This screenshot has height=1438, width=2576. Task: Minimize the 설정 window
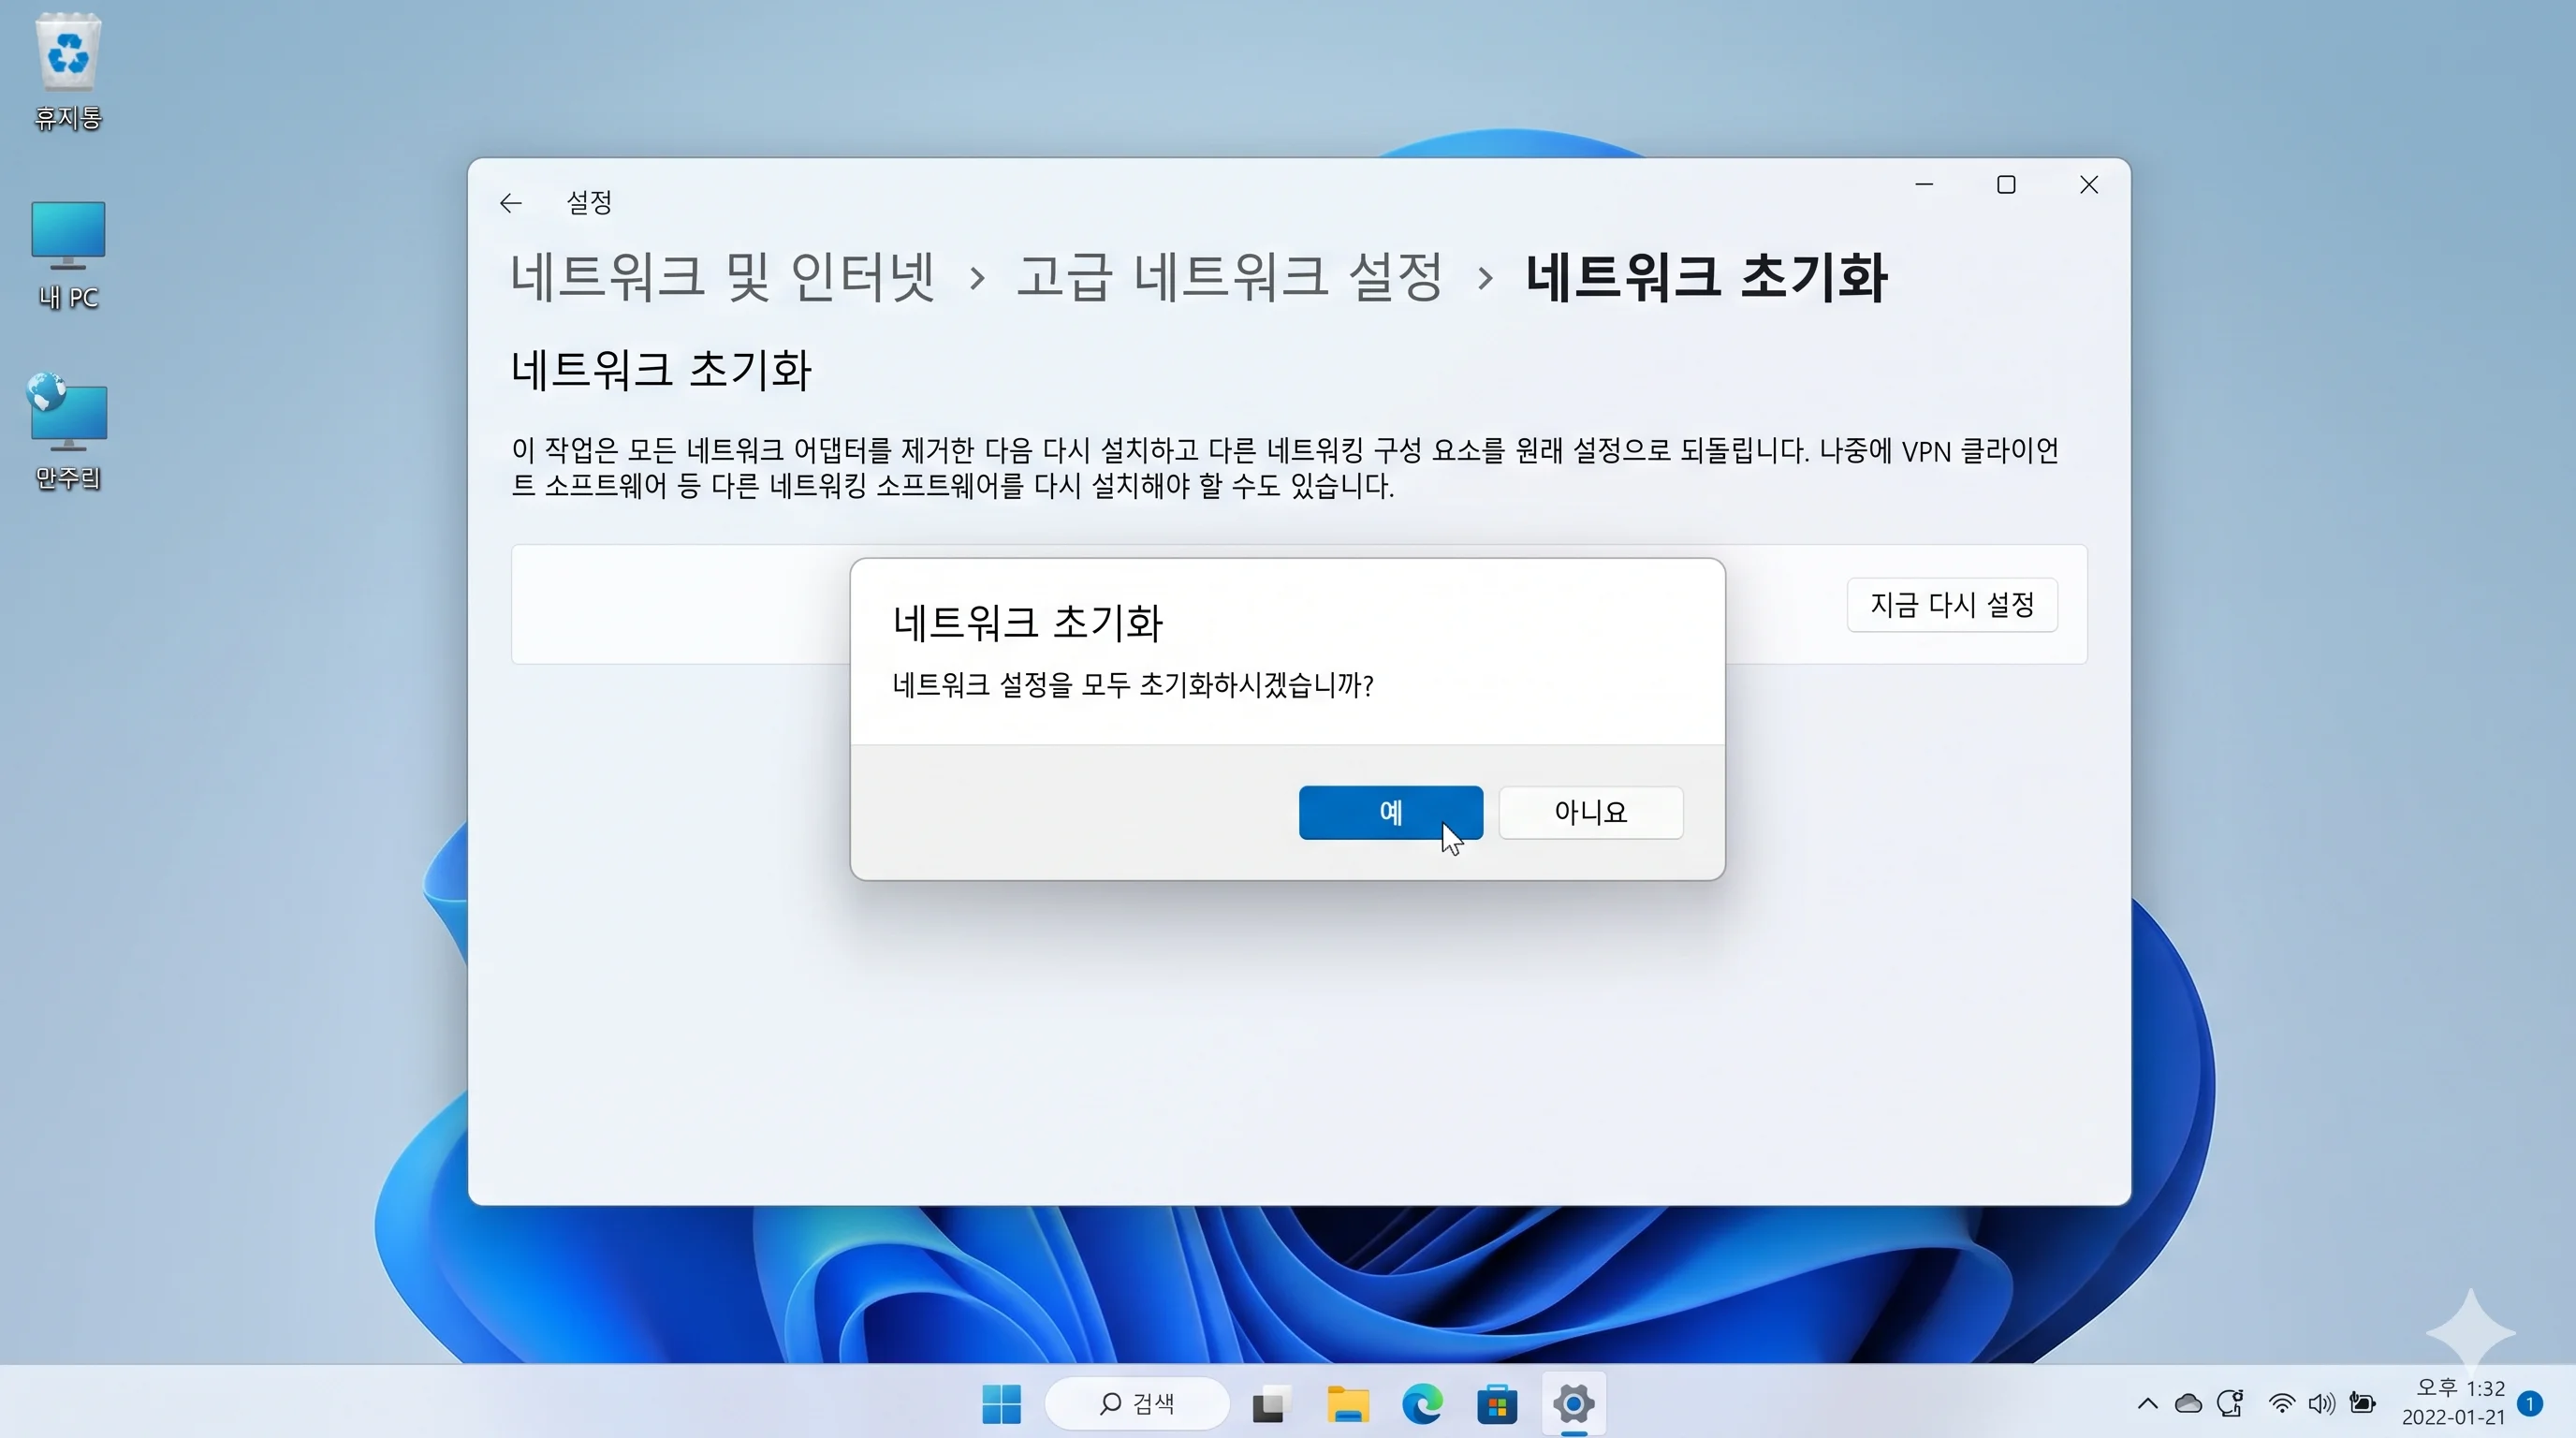pos(1924,185)
